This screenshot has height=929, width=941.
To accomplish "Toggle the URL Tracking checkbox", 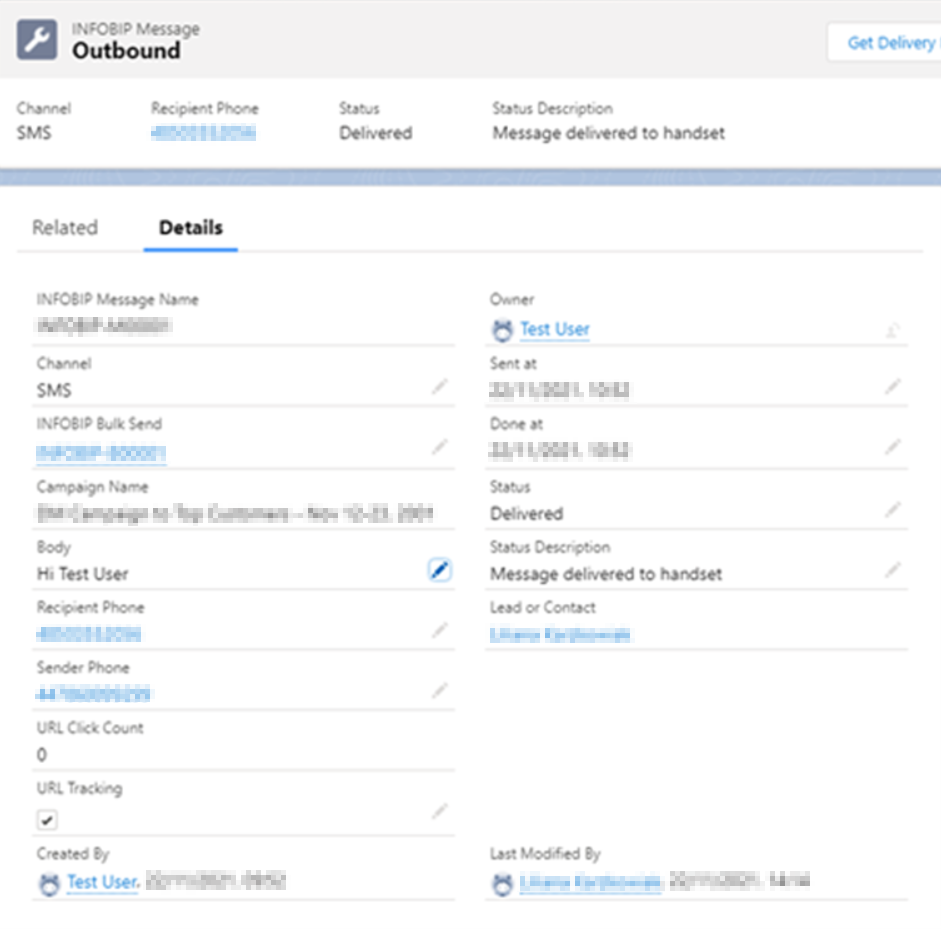I will [47, 820].
